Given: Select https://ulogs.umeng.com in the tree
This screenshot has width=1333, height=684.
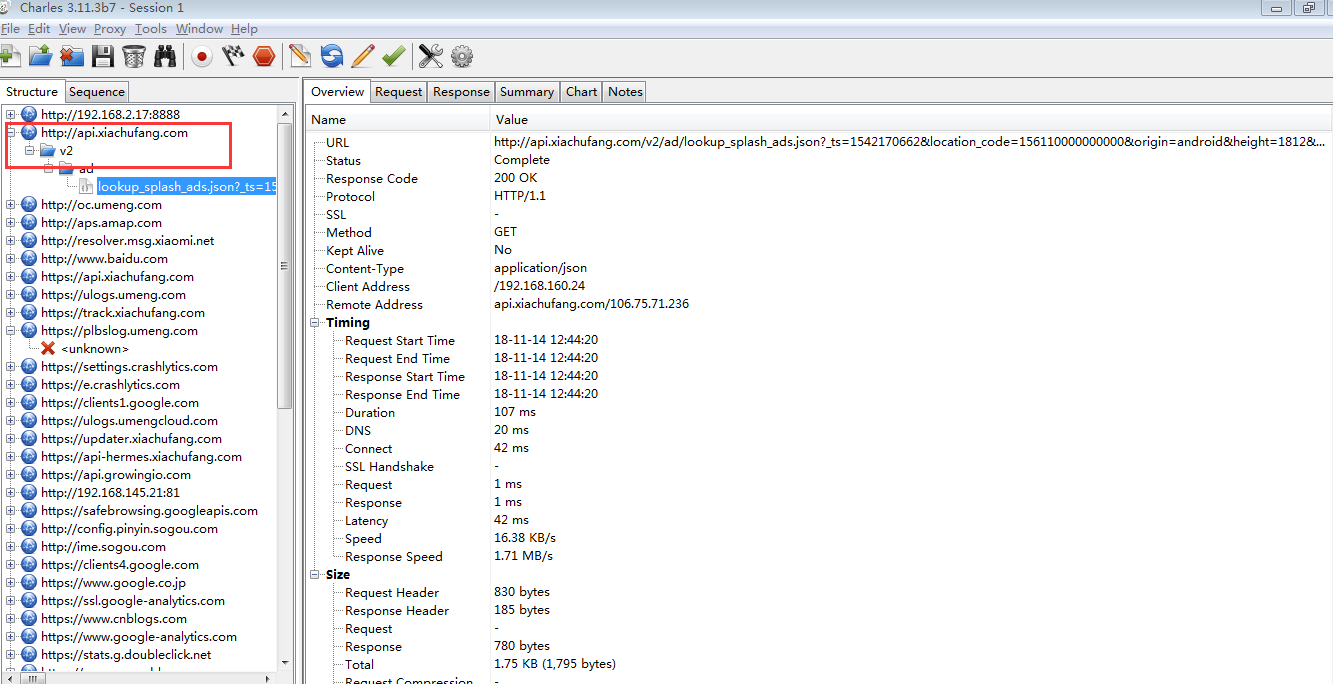Looking at the screenshot, I should click(x=113, y=295).
